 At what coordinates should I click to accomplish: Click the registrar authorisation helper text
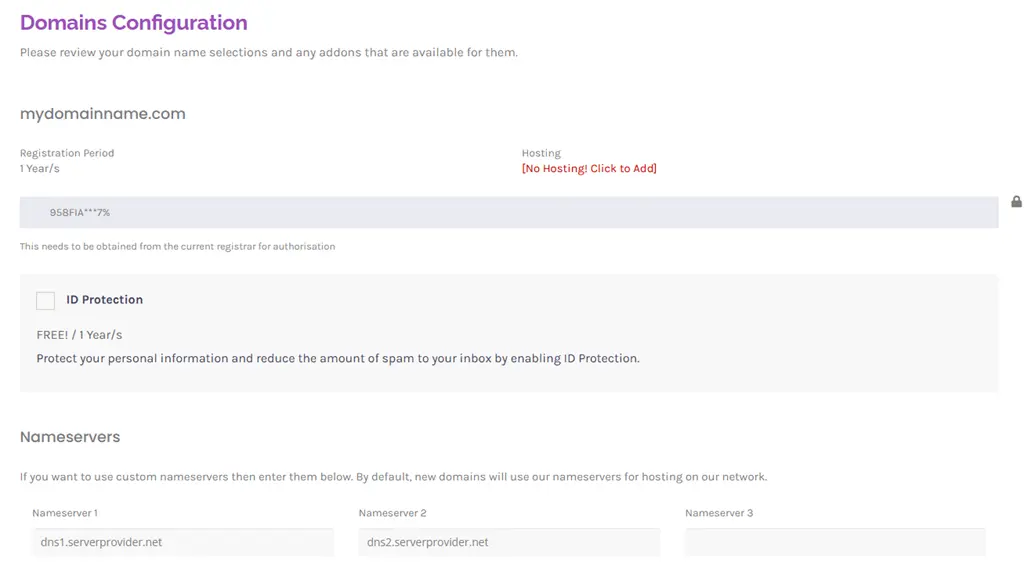(176, 245)
